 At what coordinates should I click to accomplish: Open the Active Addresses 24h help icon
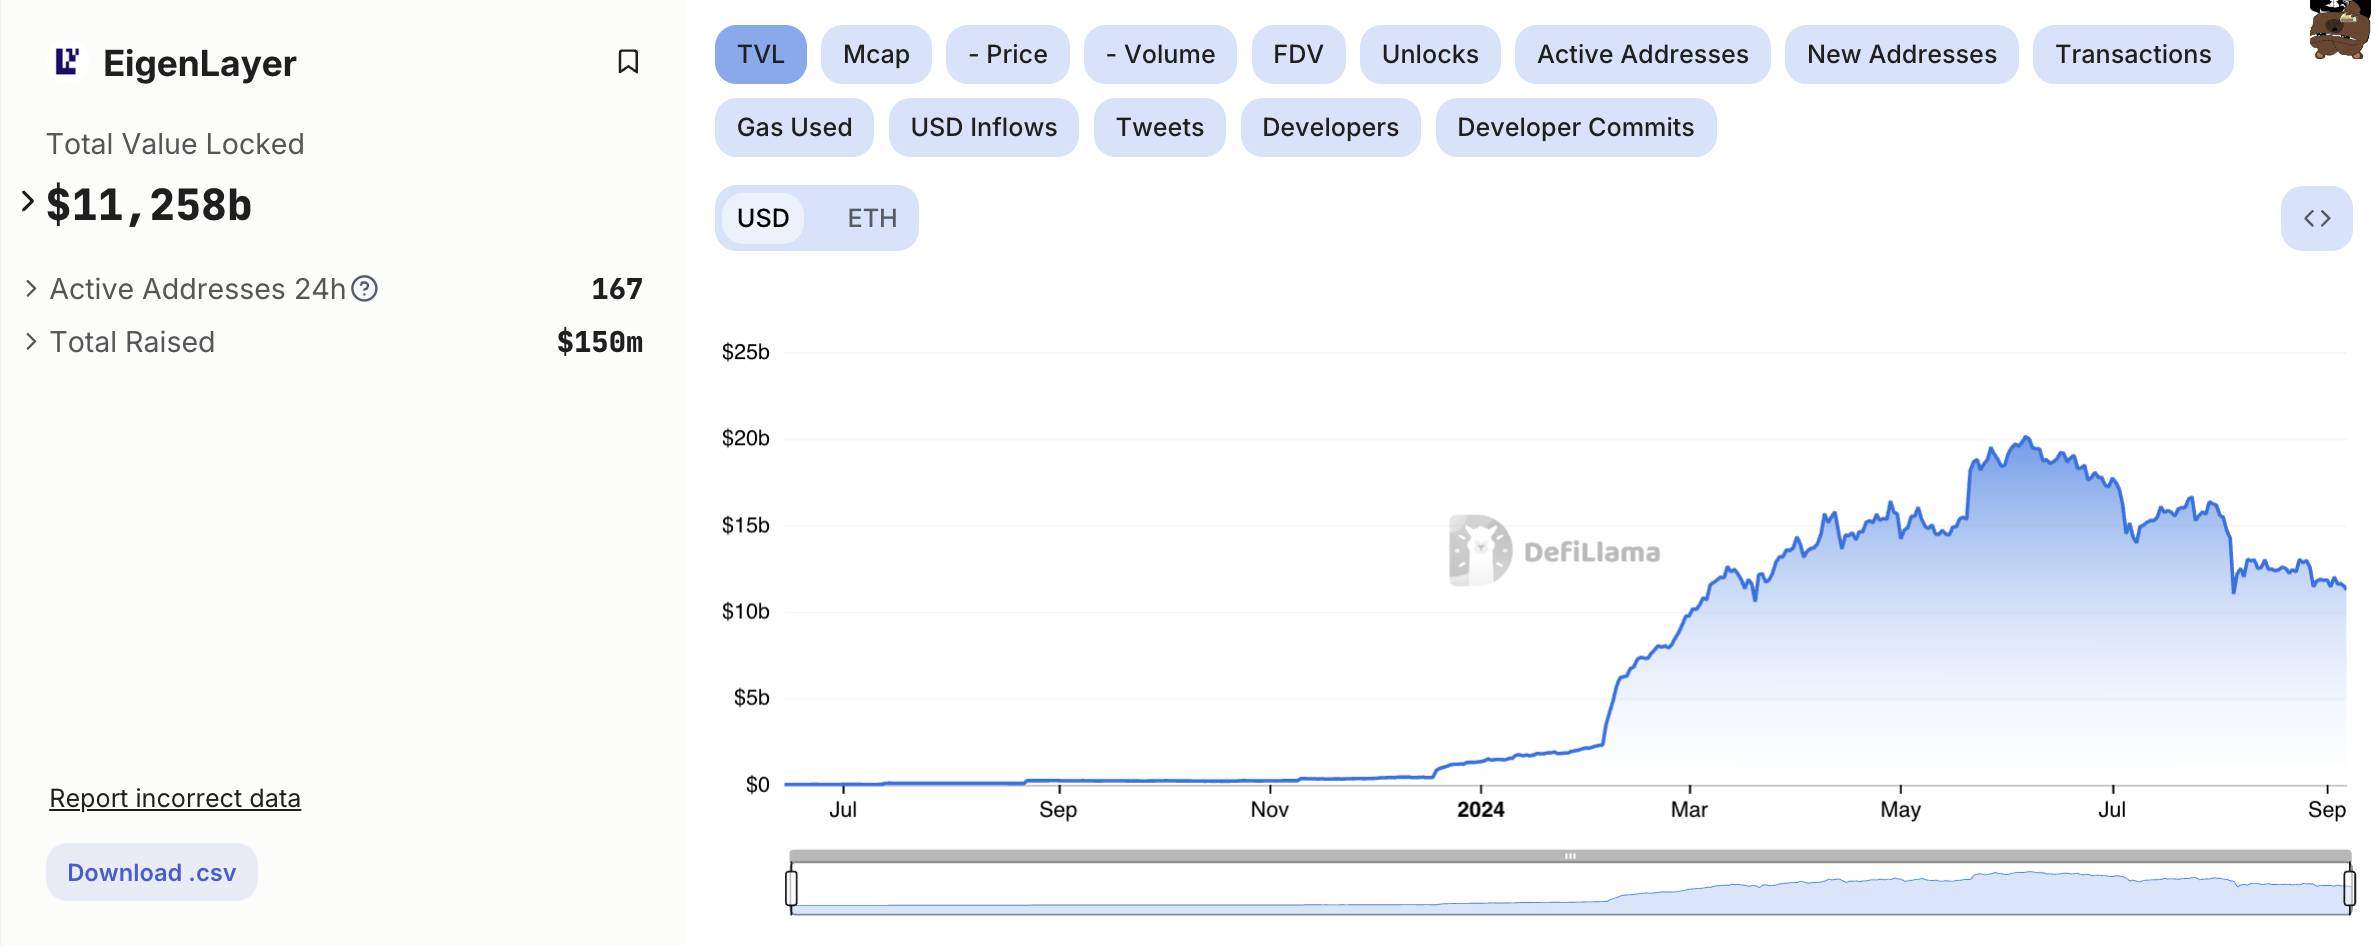coord(365,289)
